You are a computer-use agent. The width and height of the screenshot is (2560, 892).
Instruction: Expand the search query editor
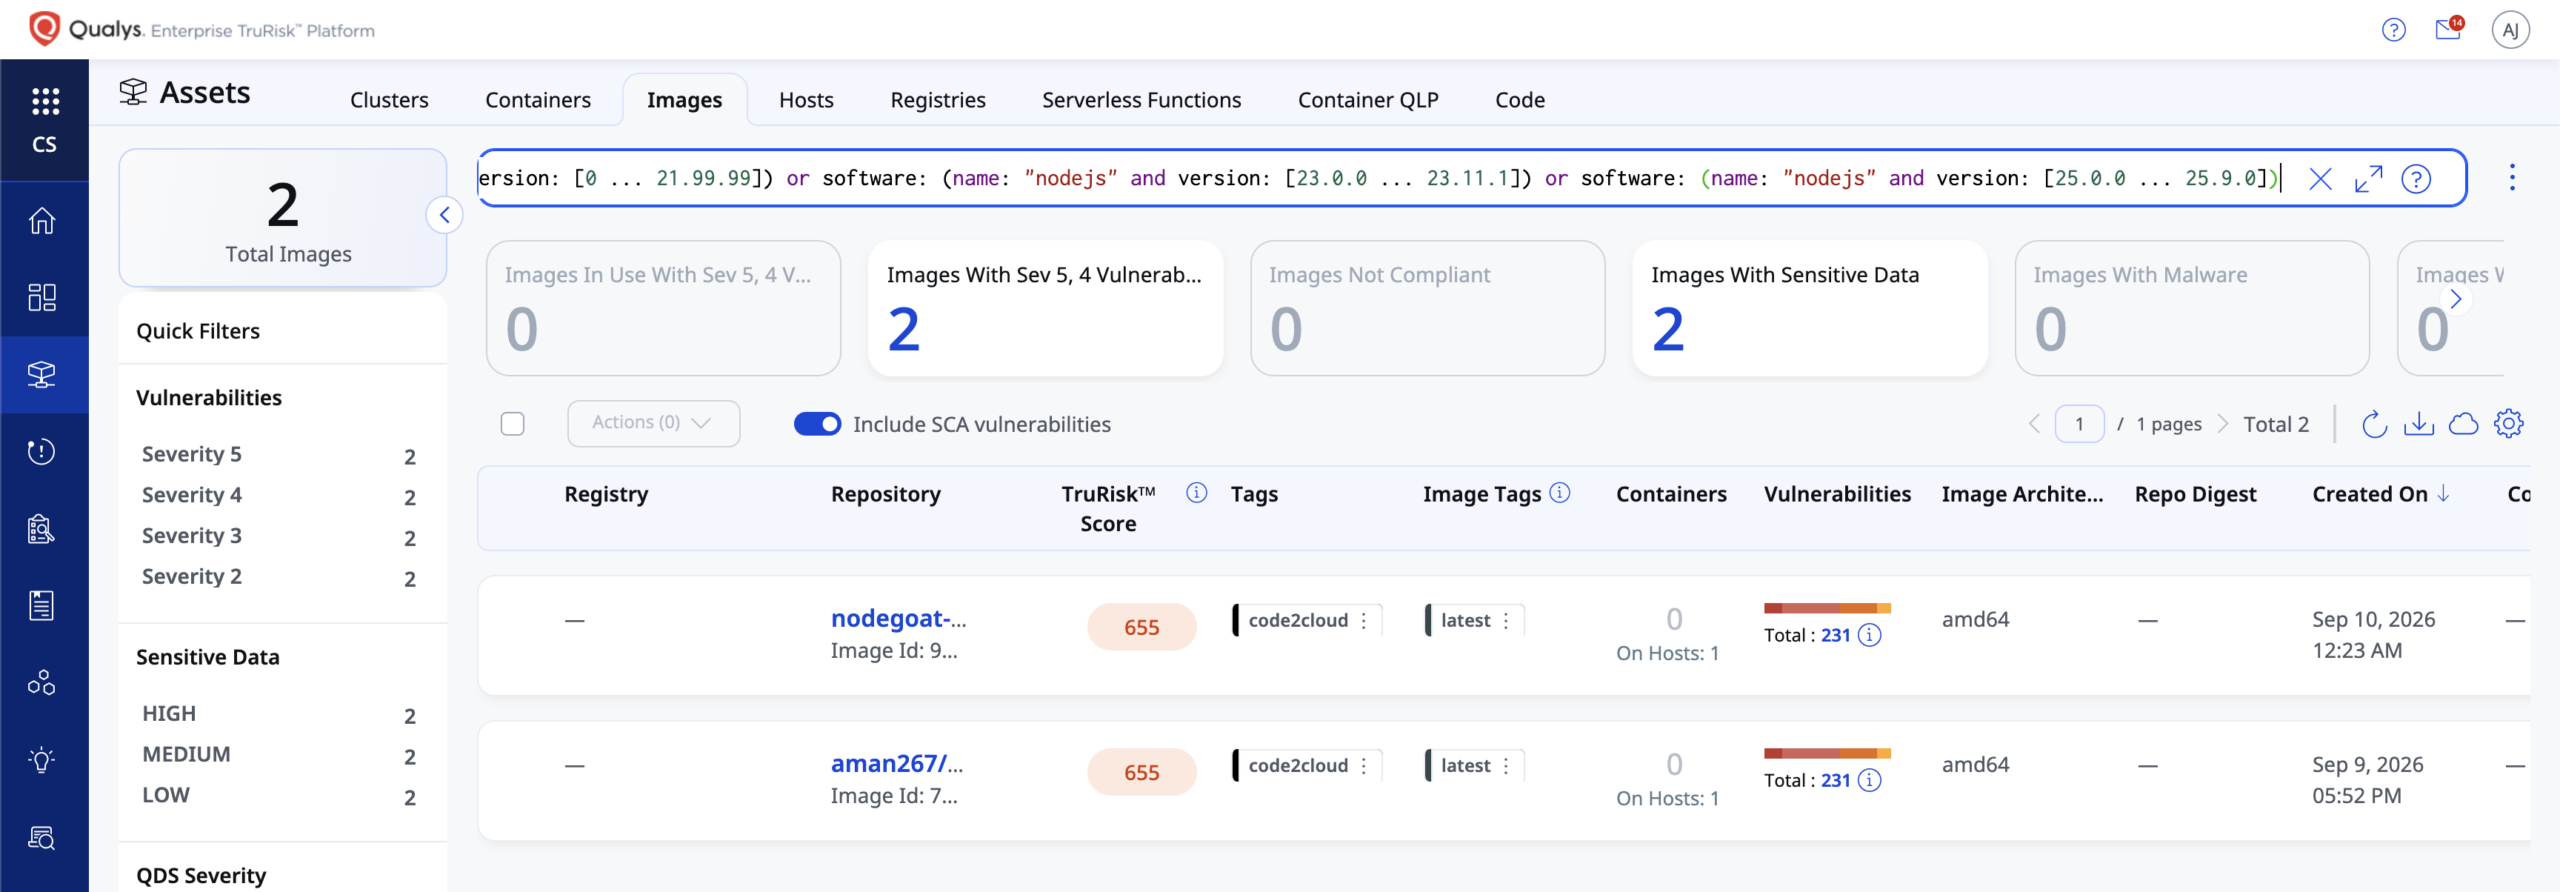tap(2369, 179)
